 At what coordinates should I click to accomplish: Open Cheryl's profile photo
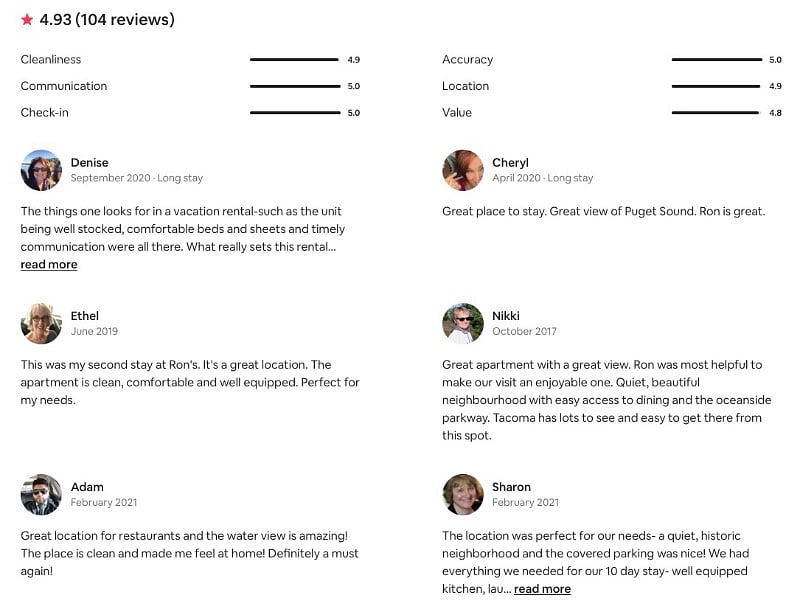(463, 170)
